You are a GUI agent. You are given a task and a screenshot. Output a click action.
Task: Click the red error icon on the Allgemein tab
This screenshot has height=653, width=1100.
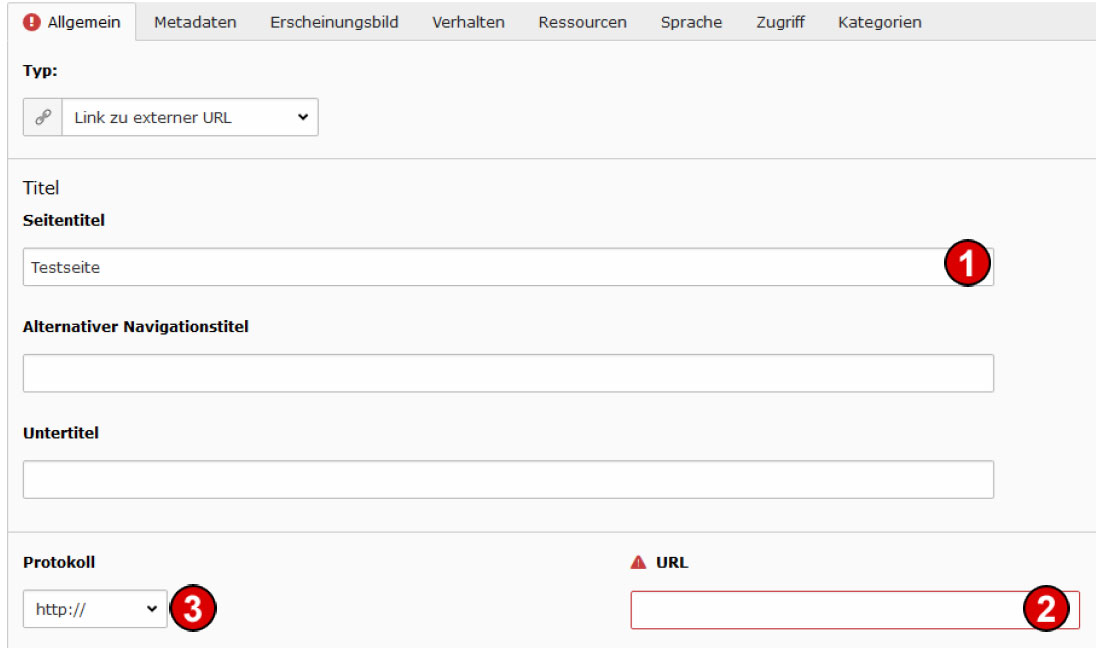(x=32, y=22)
